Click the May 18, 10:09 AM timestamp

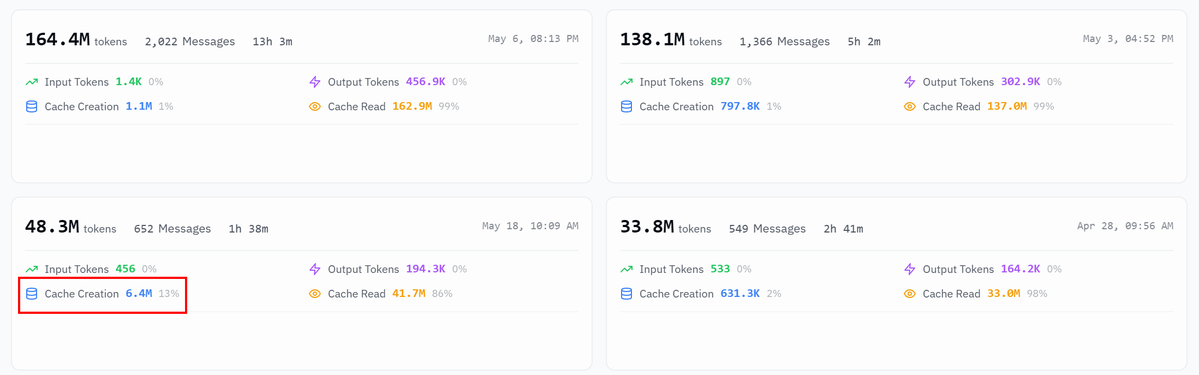tap(530, 226)
